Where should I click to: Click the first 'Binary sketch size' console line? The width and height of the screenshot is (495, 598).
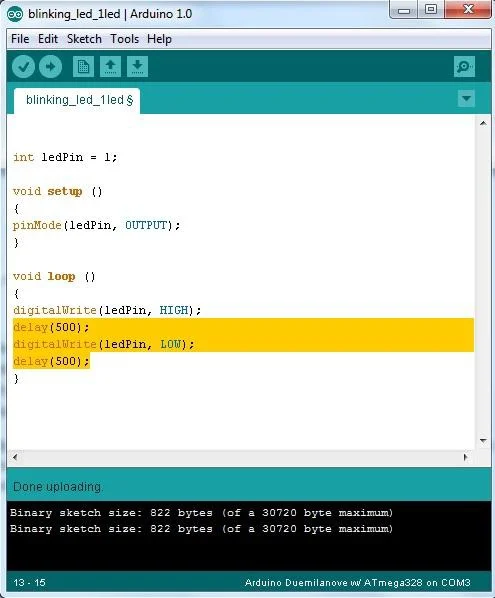coord(201,513)
